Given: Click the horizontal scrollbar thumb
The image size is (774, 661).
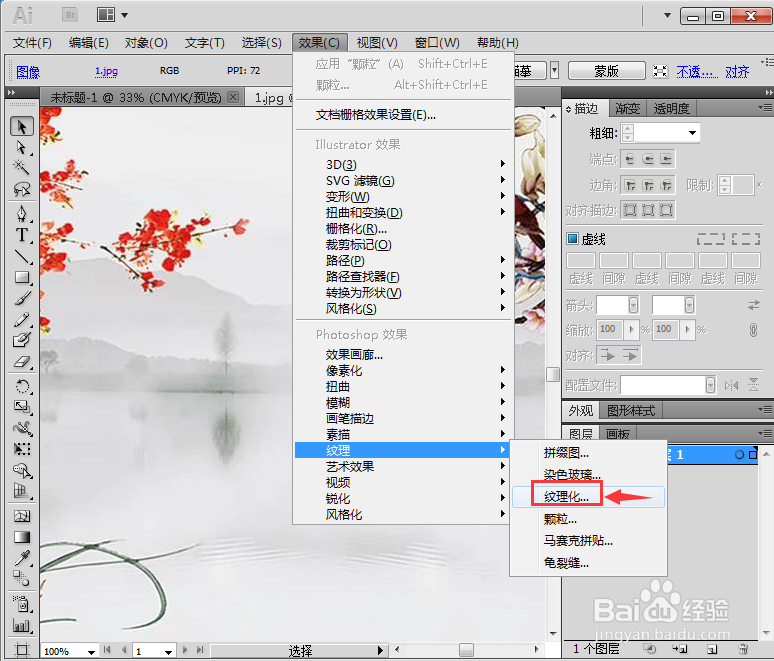Looking at the screenshot, I should [x=466, y=650].
